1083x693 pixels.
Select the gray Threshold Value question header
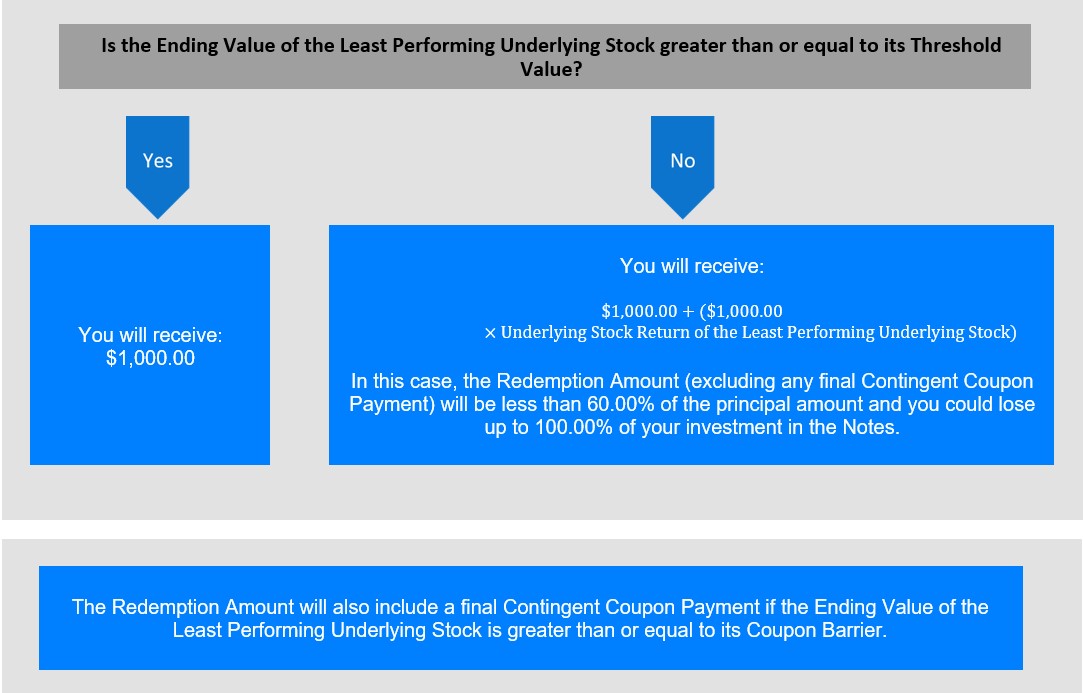coord(544,57)
